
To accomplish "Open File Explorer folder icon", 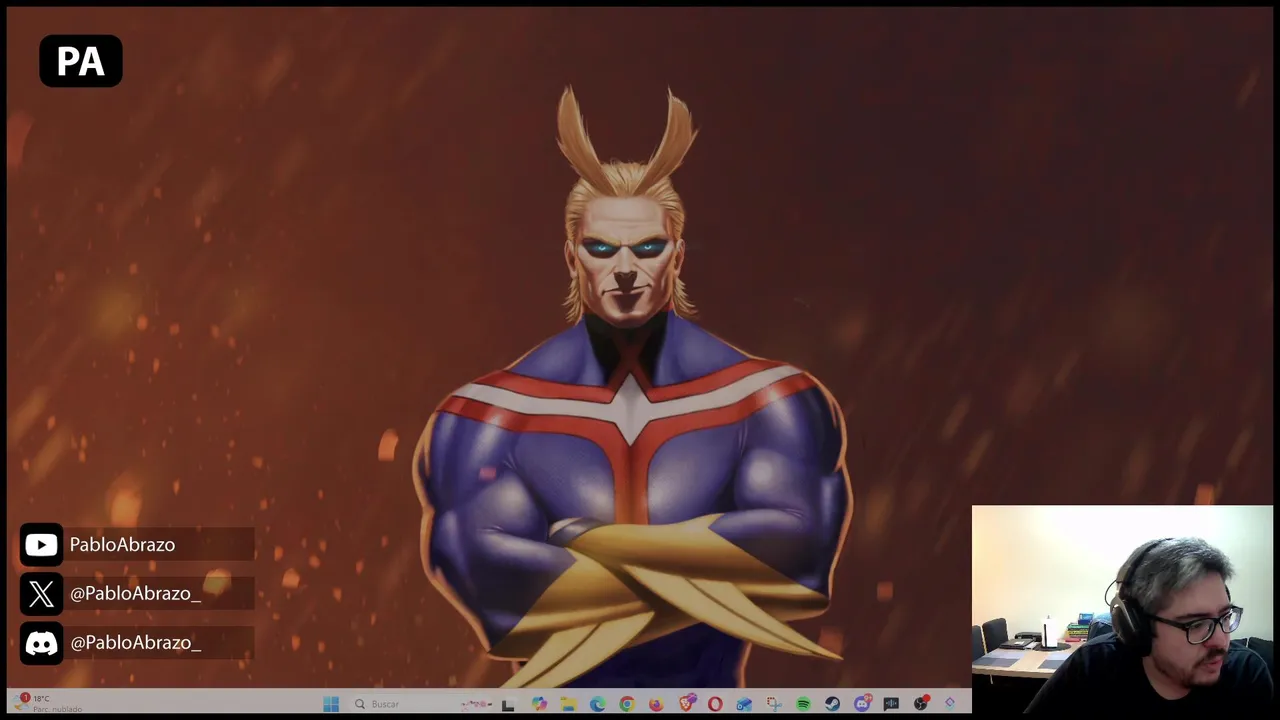I will tap(568, 704).
